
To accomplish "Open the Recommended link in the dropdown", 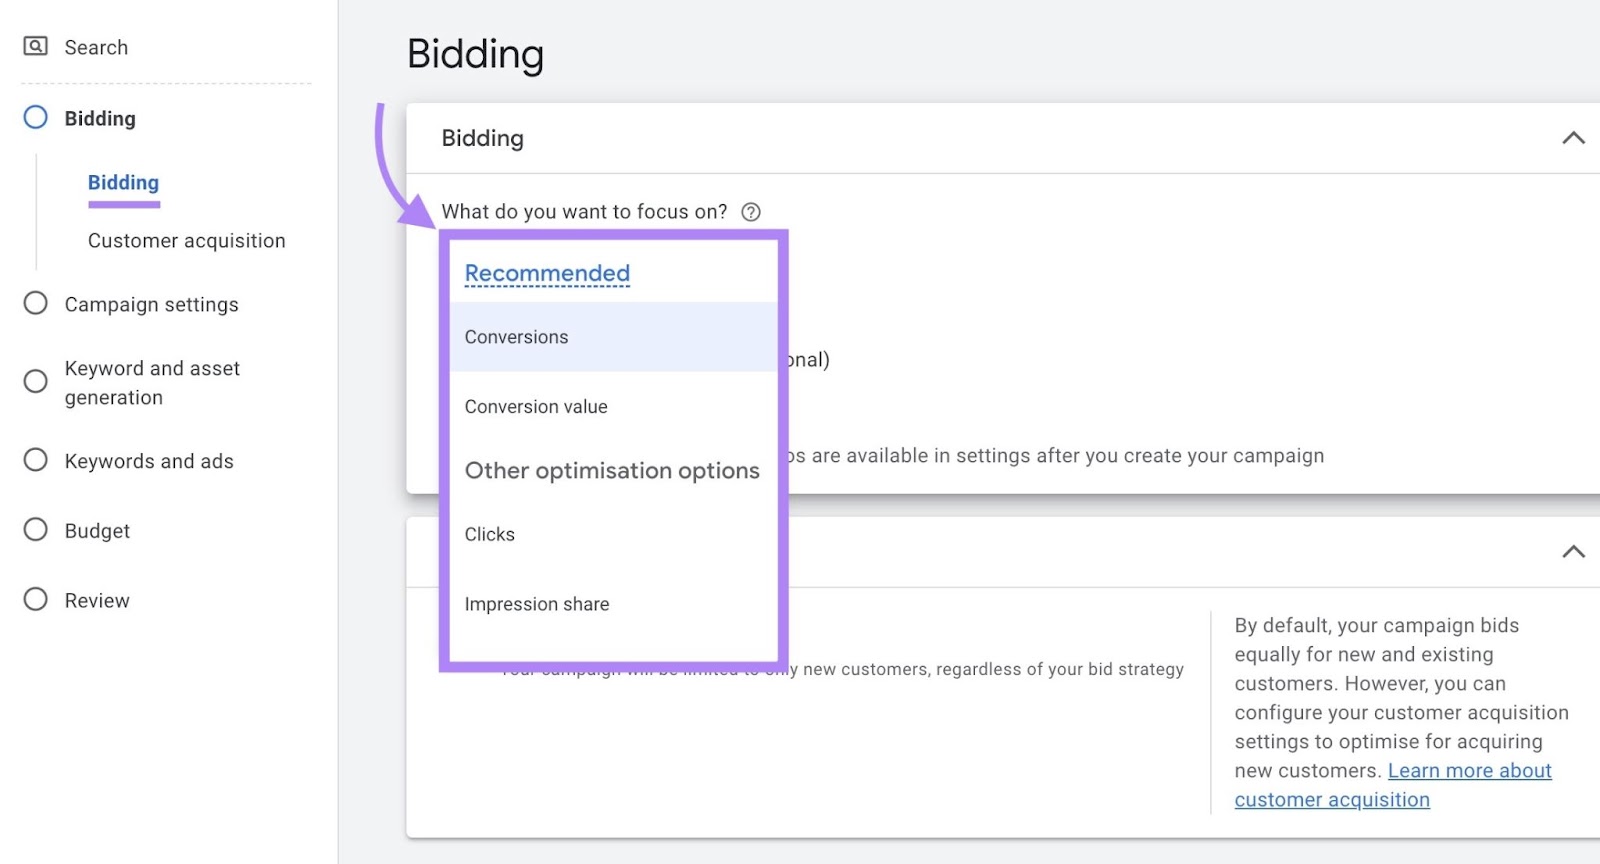I will [x=546, y=273].
